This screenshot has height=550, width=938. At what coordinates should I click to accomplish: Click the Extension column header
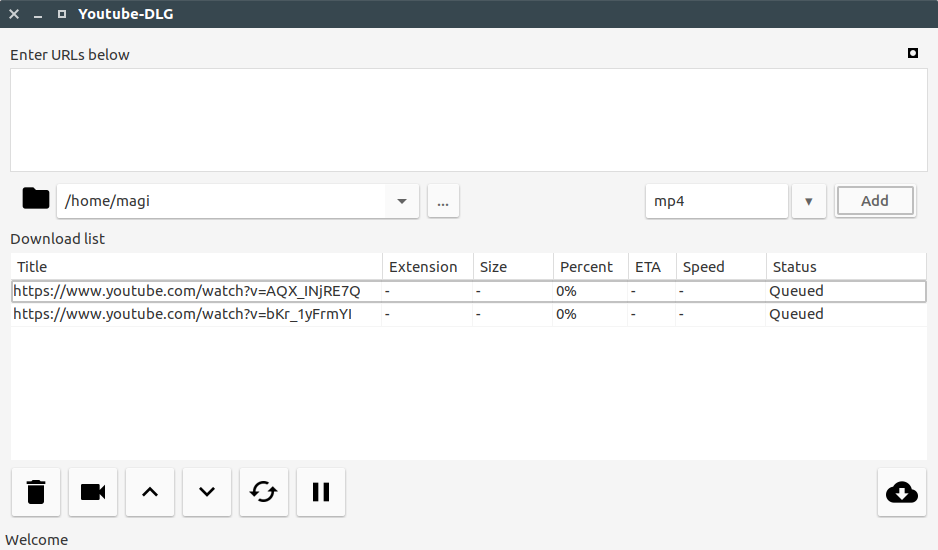pyautogui.click(x=428, y=267)
